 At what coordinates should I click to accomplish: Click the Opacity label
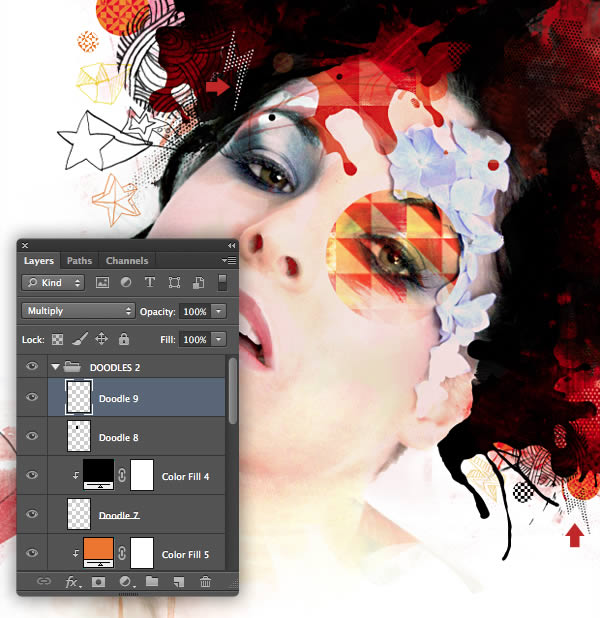coord(157,311)
